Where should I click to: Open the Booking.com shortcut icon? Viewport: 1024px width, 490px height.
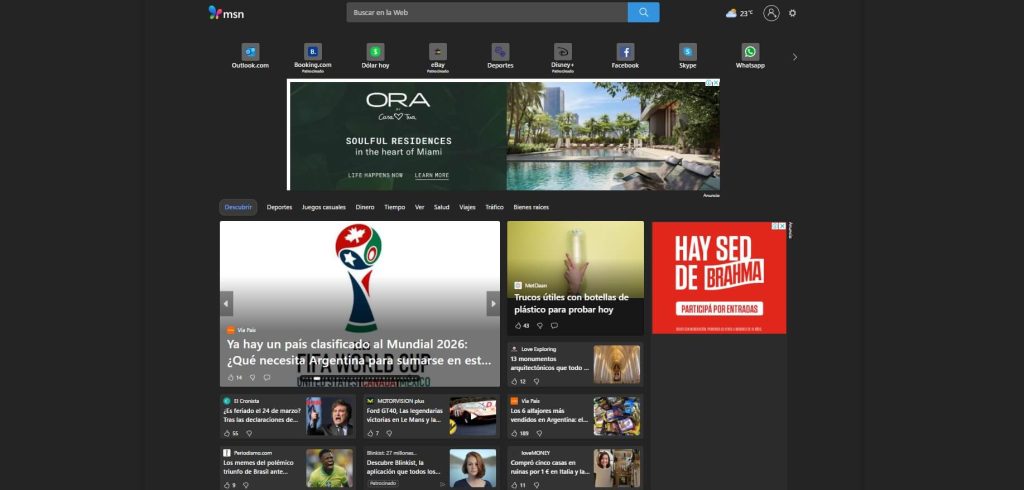[313, 52]
